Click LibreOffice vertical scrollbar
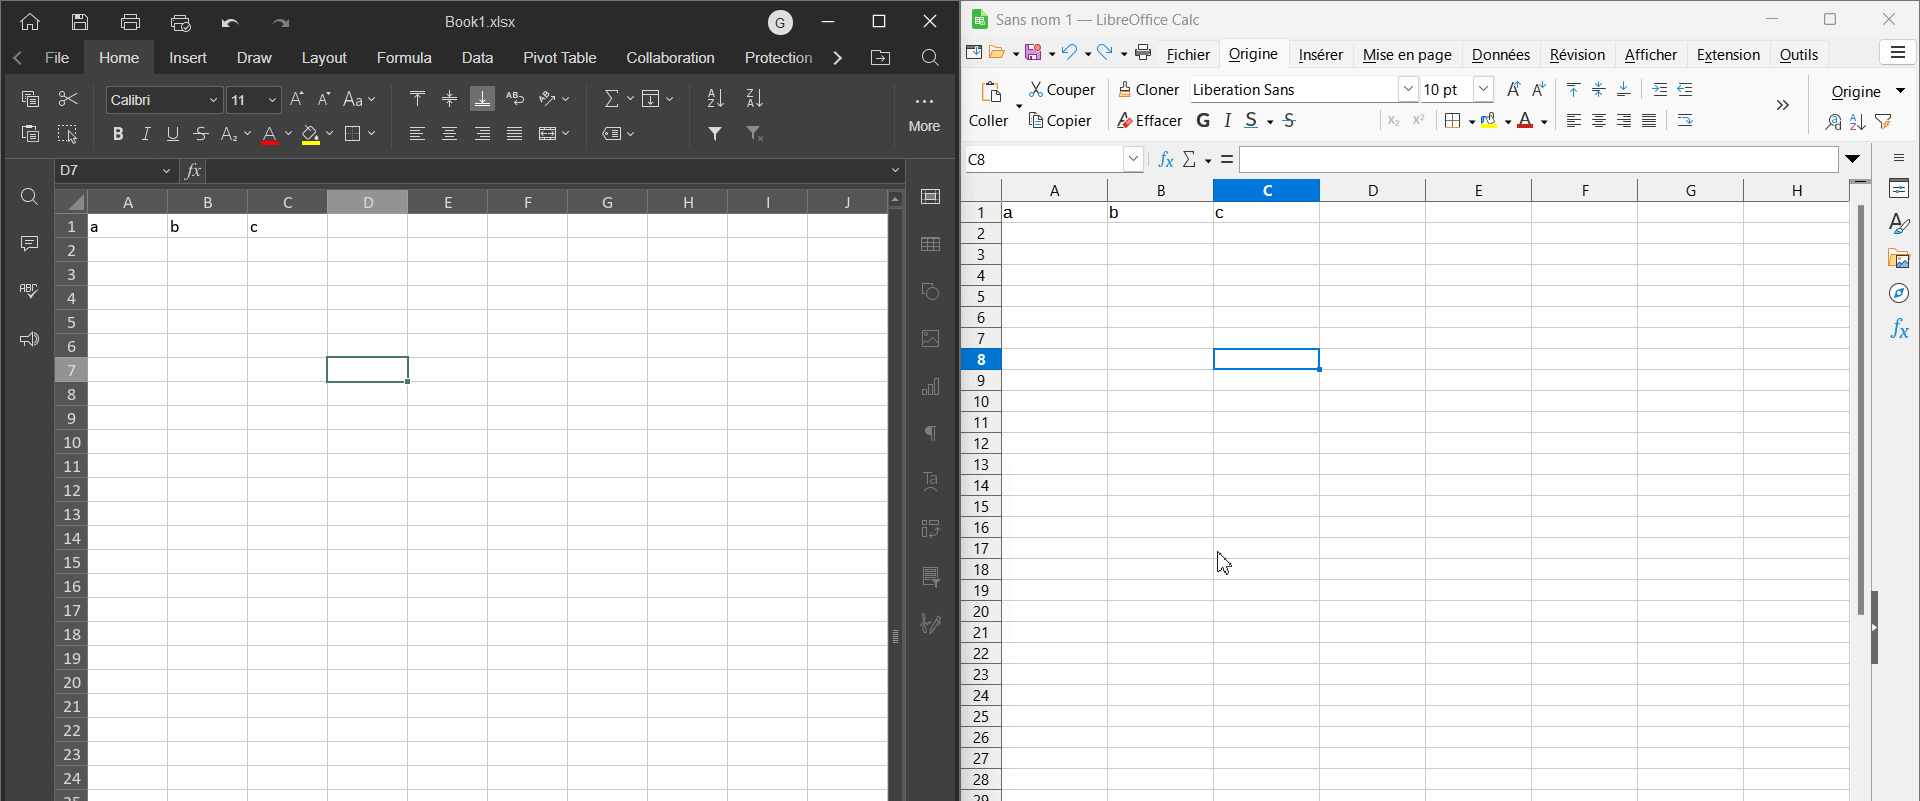This screenshot has width=1920, height=801. tap(1860, 410)
